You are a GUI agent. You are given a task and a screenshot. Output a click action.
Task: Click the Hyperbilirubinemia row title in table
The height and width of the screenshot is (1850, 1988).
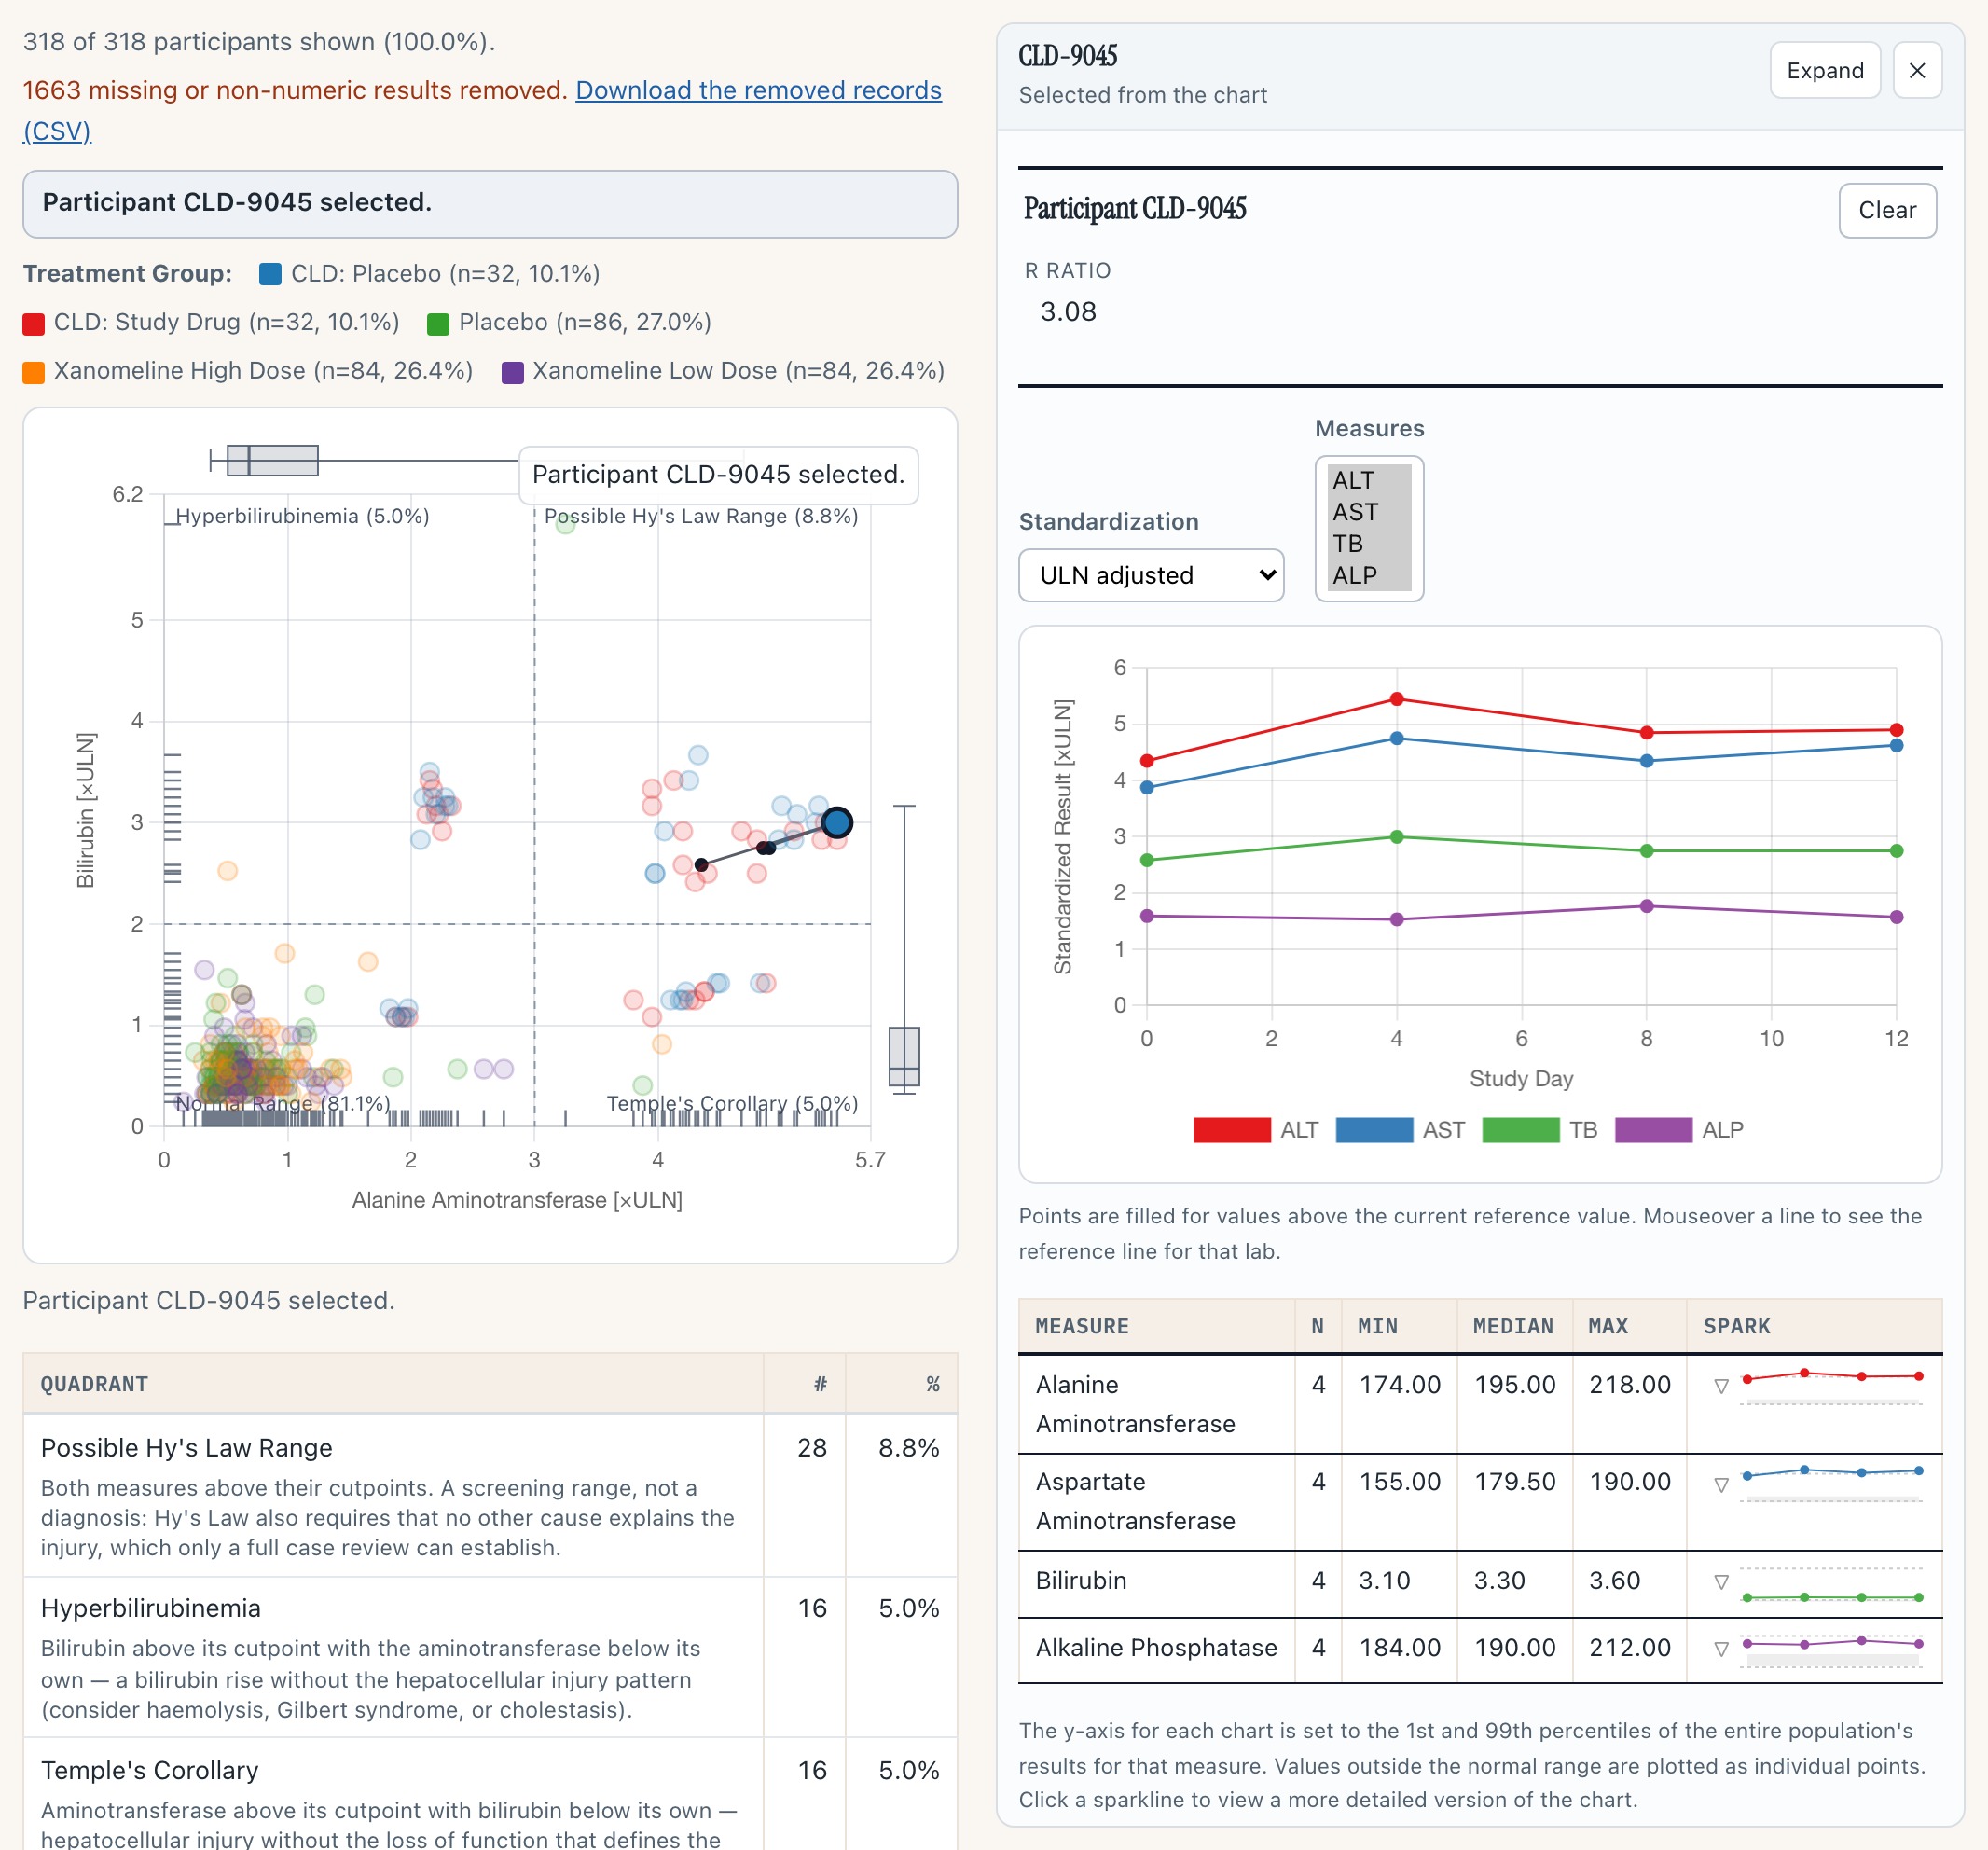(150, 1608)
